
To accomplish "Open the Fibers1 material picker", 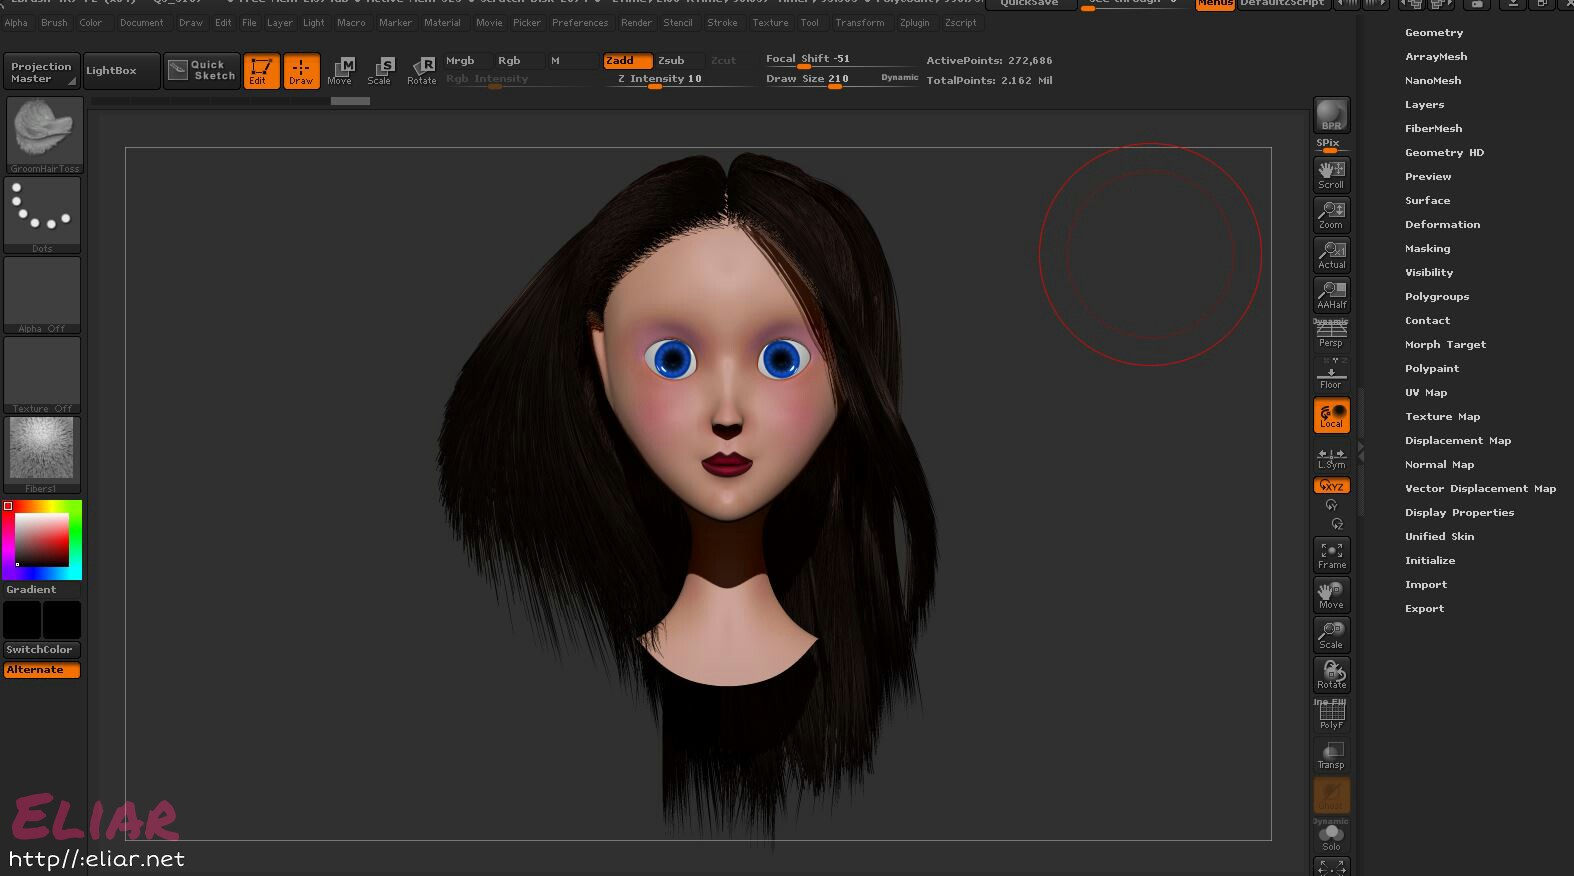I will click(x=43, y=455).
